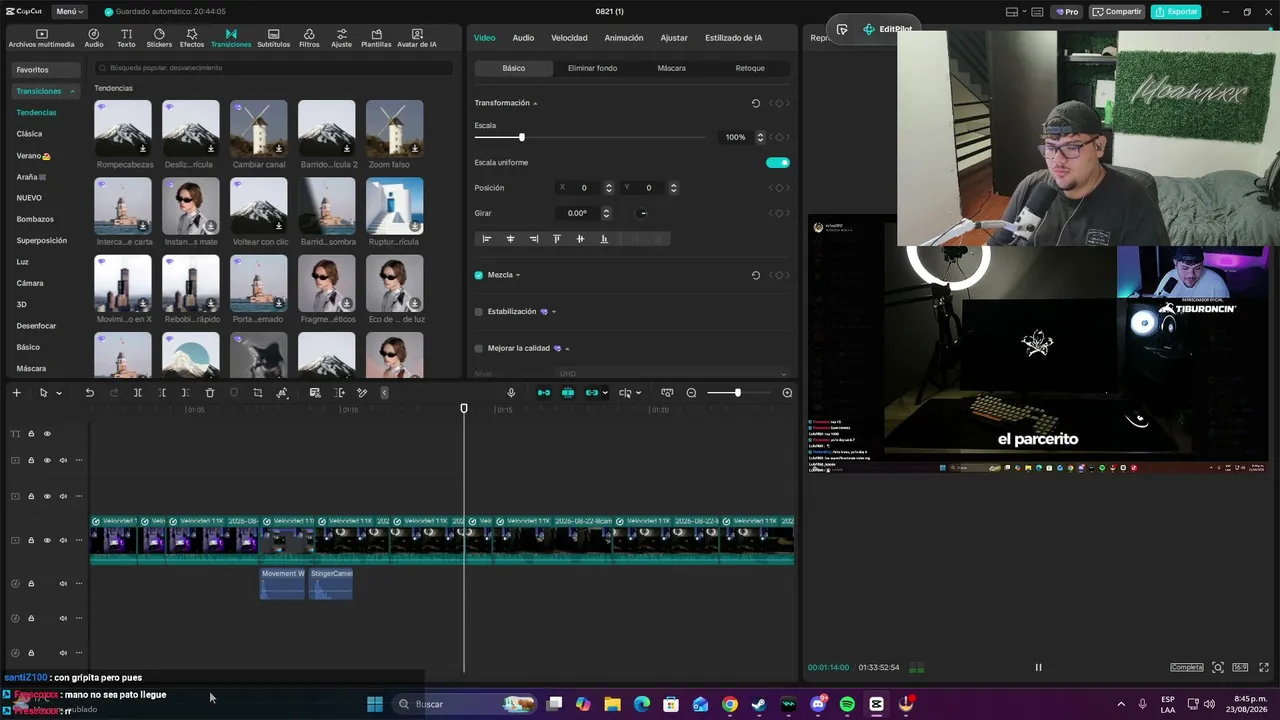1280x720 pixels.
Task: Open the selection tool mode dropdown
Action: click(58, 393)
